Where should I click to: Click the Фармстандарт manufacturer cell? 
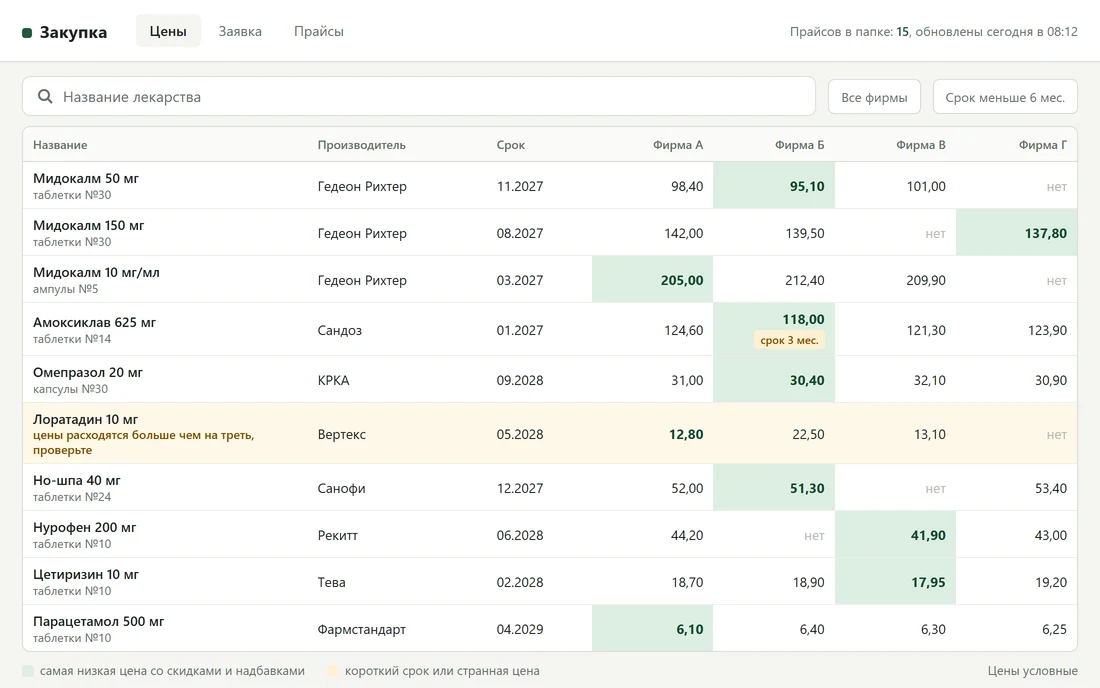361,629
